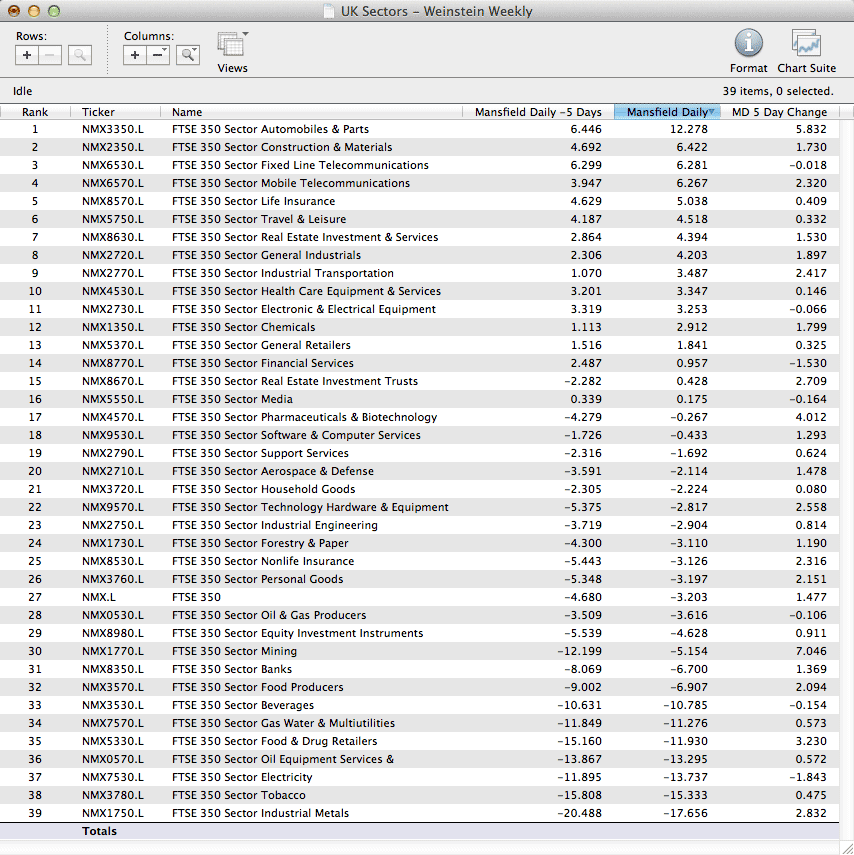This screenshot has height=855, width=854.
Task: Click the MD 5 Day Change header
Action: click(779, 112)
